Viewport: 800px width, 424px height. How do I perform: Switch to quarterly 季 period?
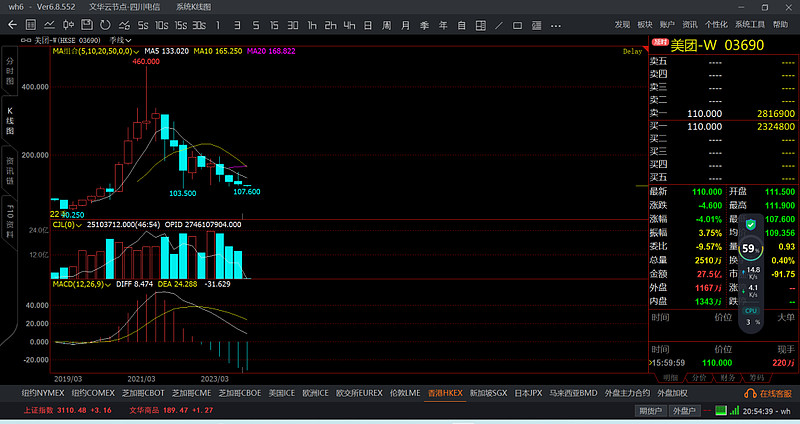coord(424,25)
